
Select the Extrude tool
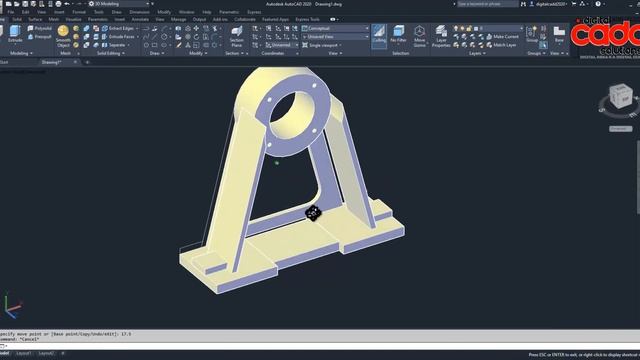click(15, 34)
